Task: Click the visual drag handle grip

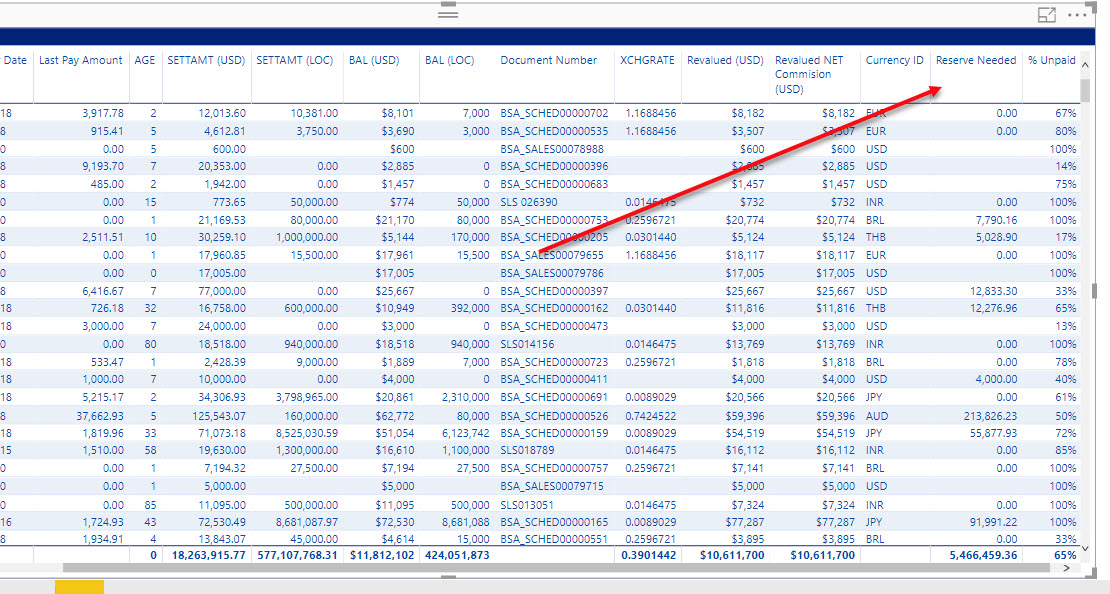Action: point(447,13)
